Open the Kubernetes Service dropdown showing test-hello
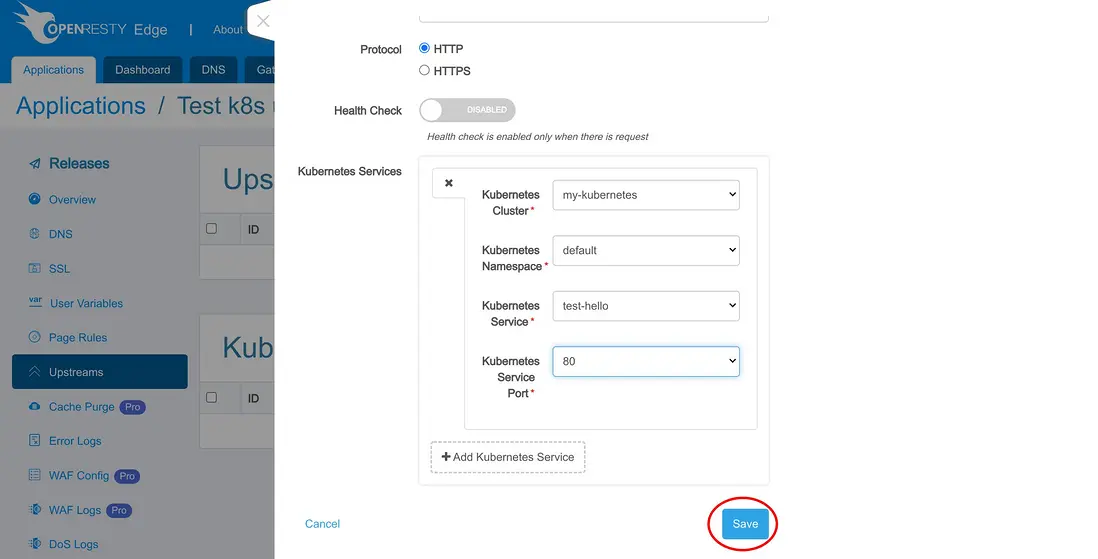 646,306
